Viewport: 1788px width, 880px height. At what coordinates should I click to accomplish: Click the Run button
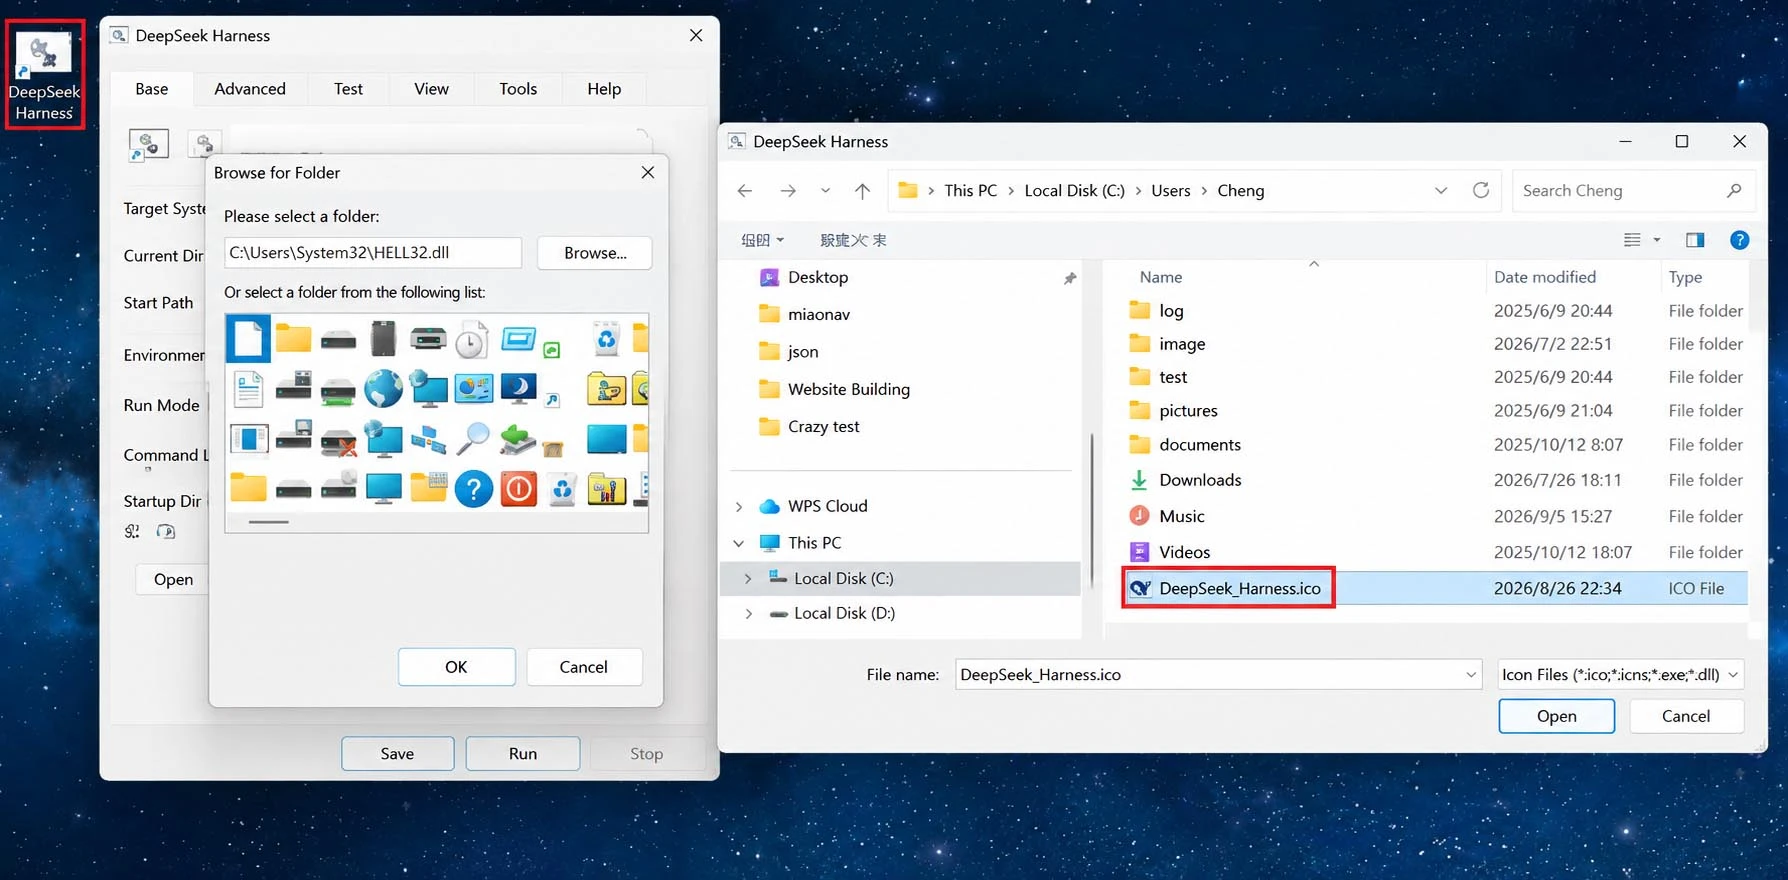pos(523,754)
